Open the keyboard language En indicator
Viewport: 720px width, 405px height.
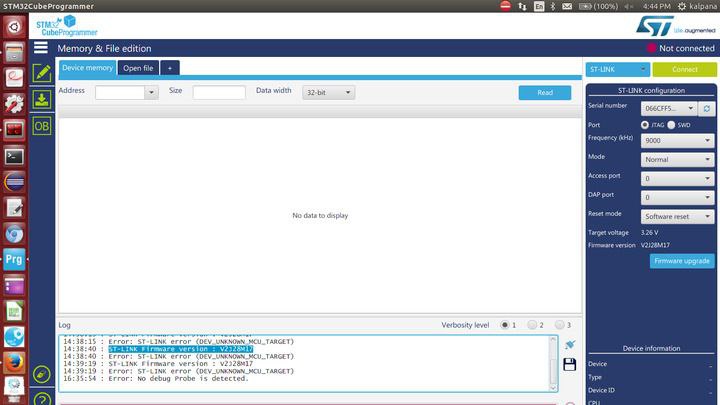click(x=539, y=6)
